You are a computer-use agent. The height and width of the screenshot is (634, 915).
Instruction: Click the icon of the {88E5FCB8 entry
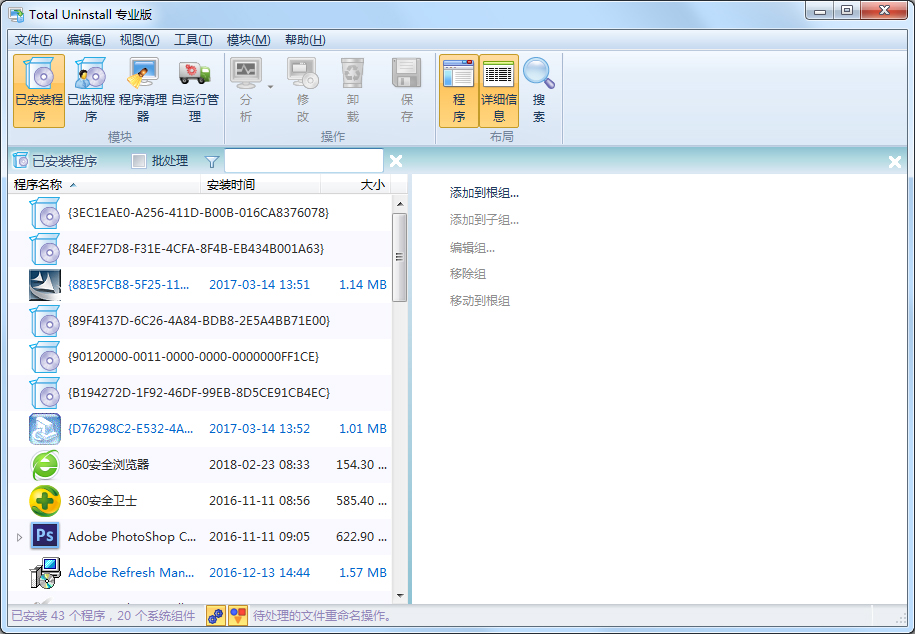tap(45, 285)
